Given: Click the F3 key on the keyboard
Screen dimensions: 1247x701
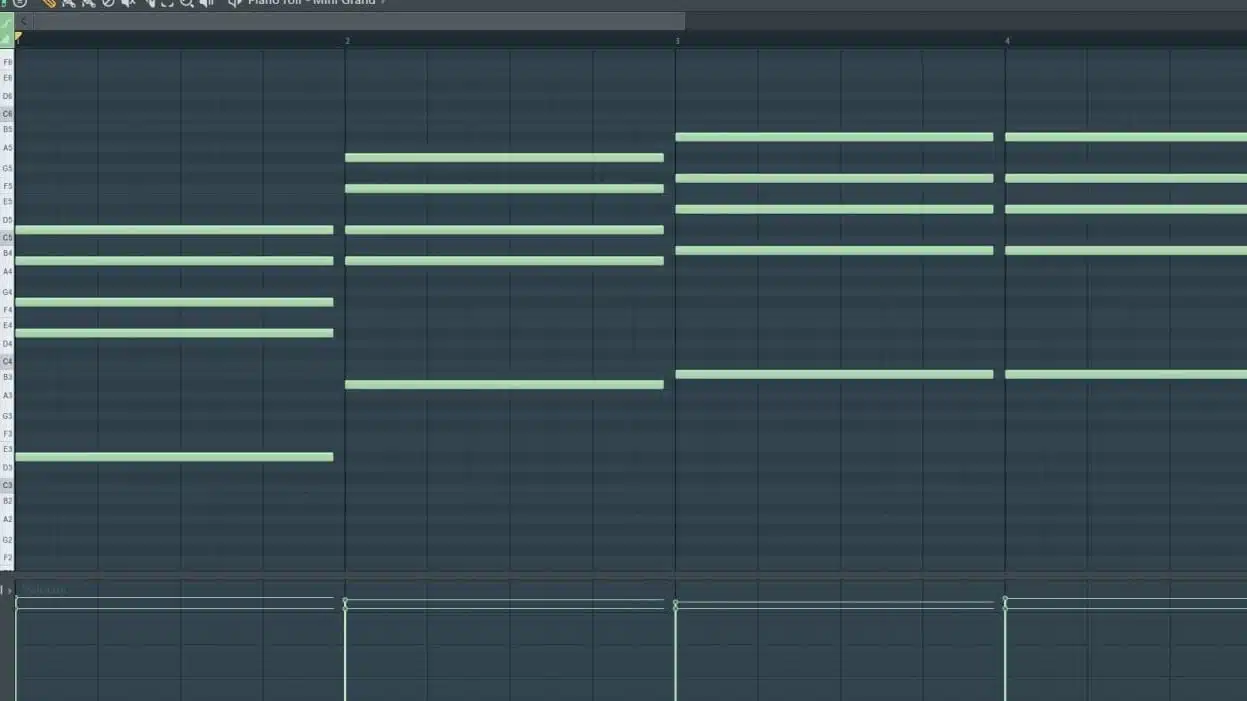Looking at the screenshot, I should pyautogui.click(x=7, y=434).
